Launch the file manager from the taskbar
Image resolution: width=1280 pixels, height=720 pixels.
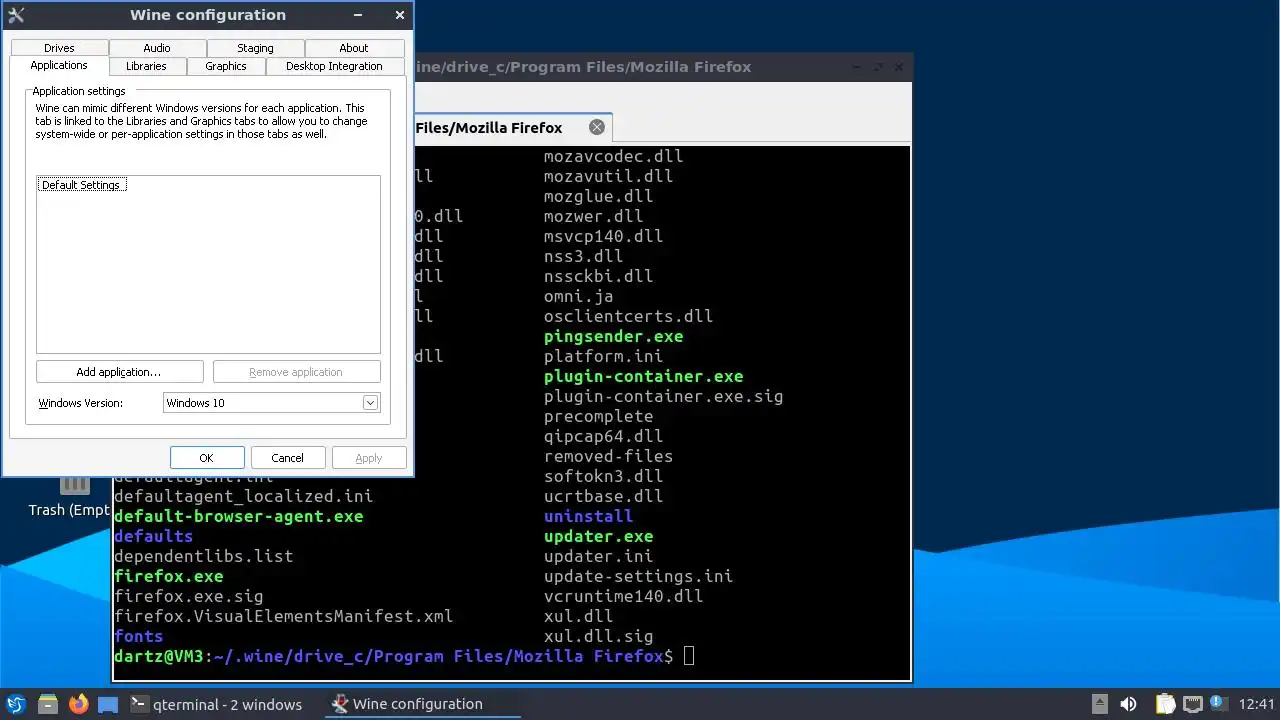[47, 704]
